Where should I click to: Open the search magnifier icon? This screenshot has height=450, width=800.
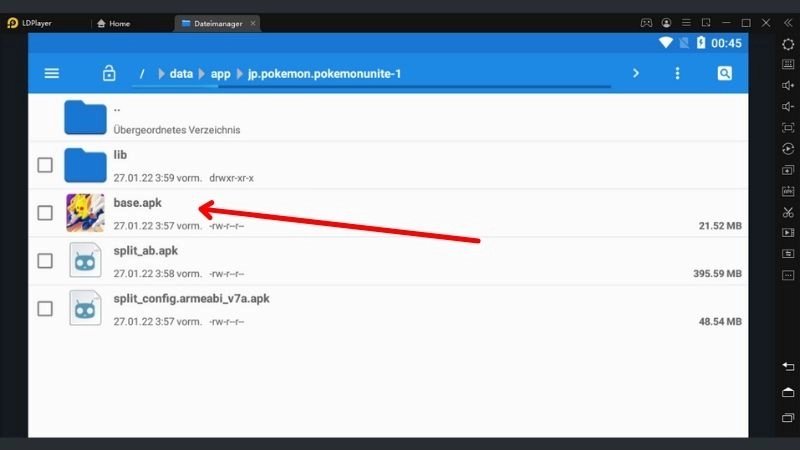tap(724, 73)
